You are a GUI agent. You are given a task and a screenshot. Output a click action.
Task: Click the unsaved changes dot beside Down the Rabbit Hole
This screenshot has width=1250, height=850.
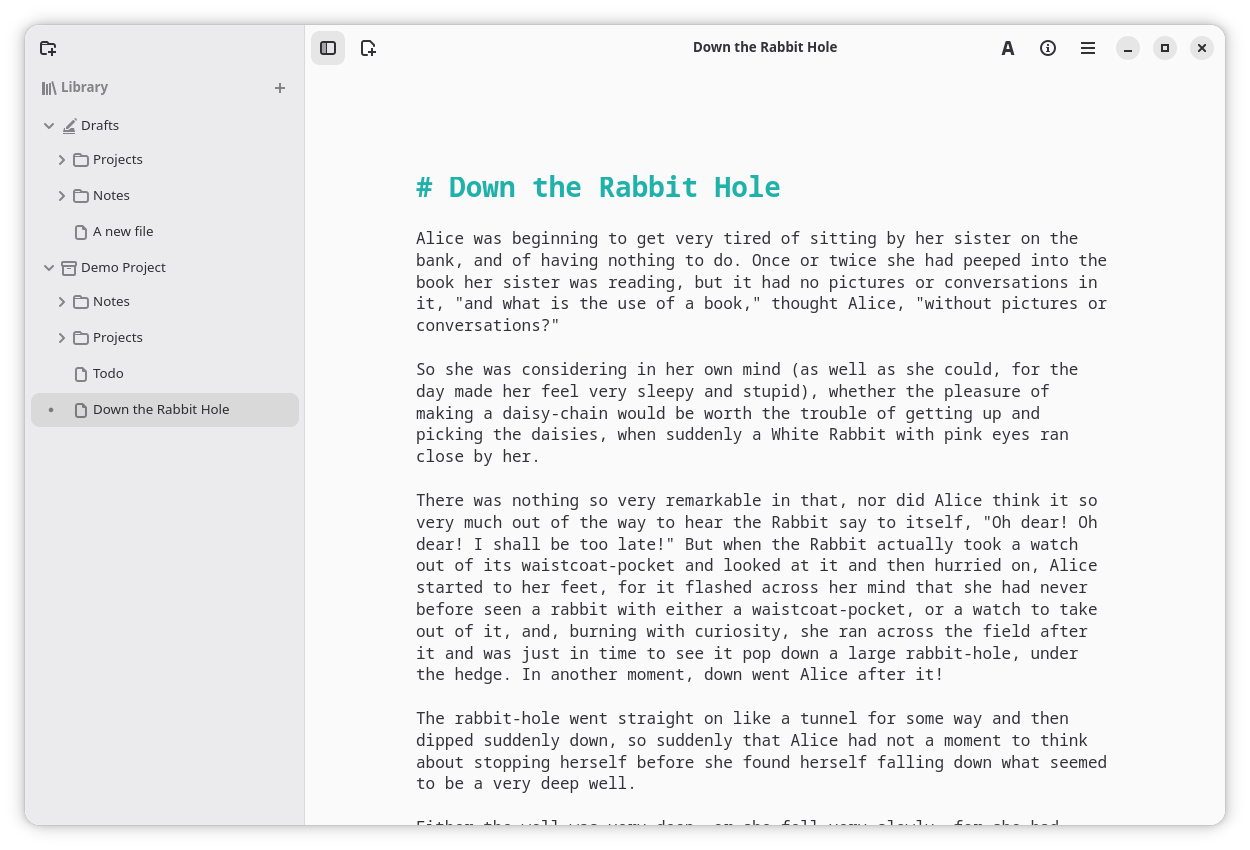51,409
